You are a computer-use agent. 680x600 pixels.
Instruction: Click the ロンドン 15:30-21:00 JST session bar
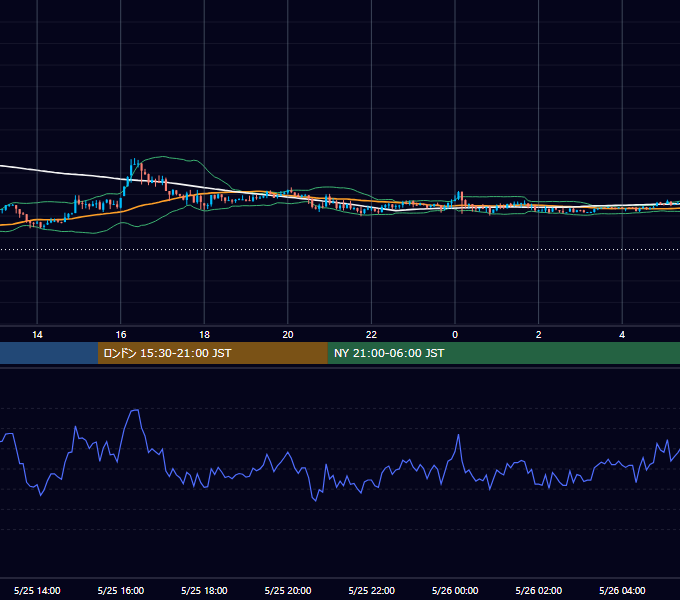point(212,353)
